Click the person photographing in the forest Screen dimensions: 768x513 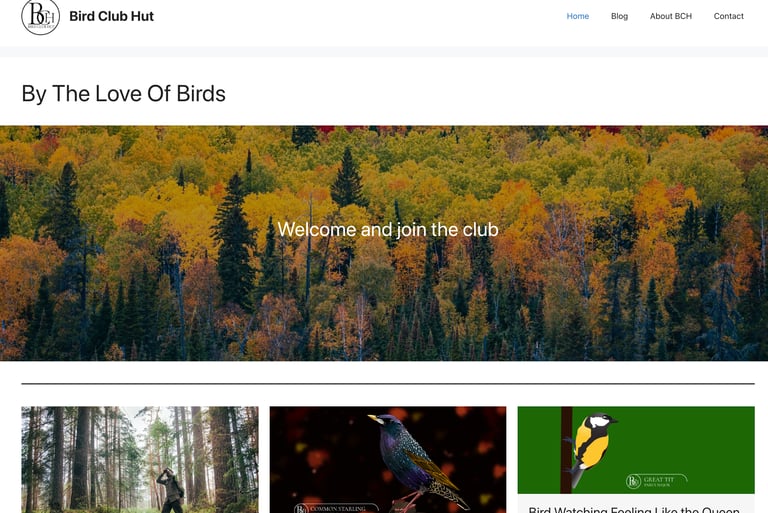coord(170,490)
